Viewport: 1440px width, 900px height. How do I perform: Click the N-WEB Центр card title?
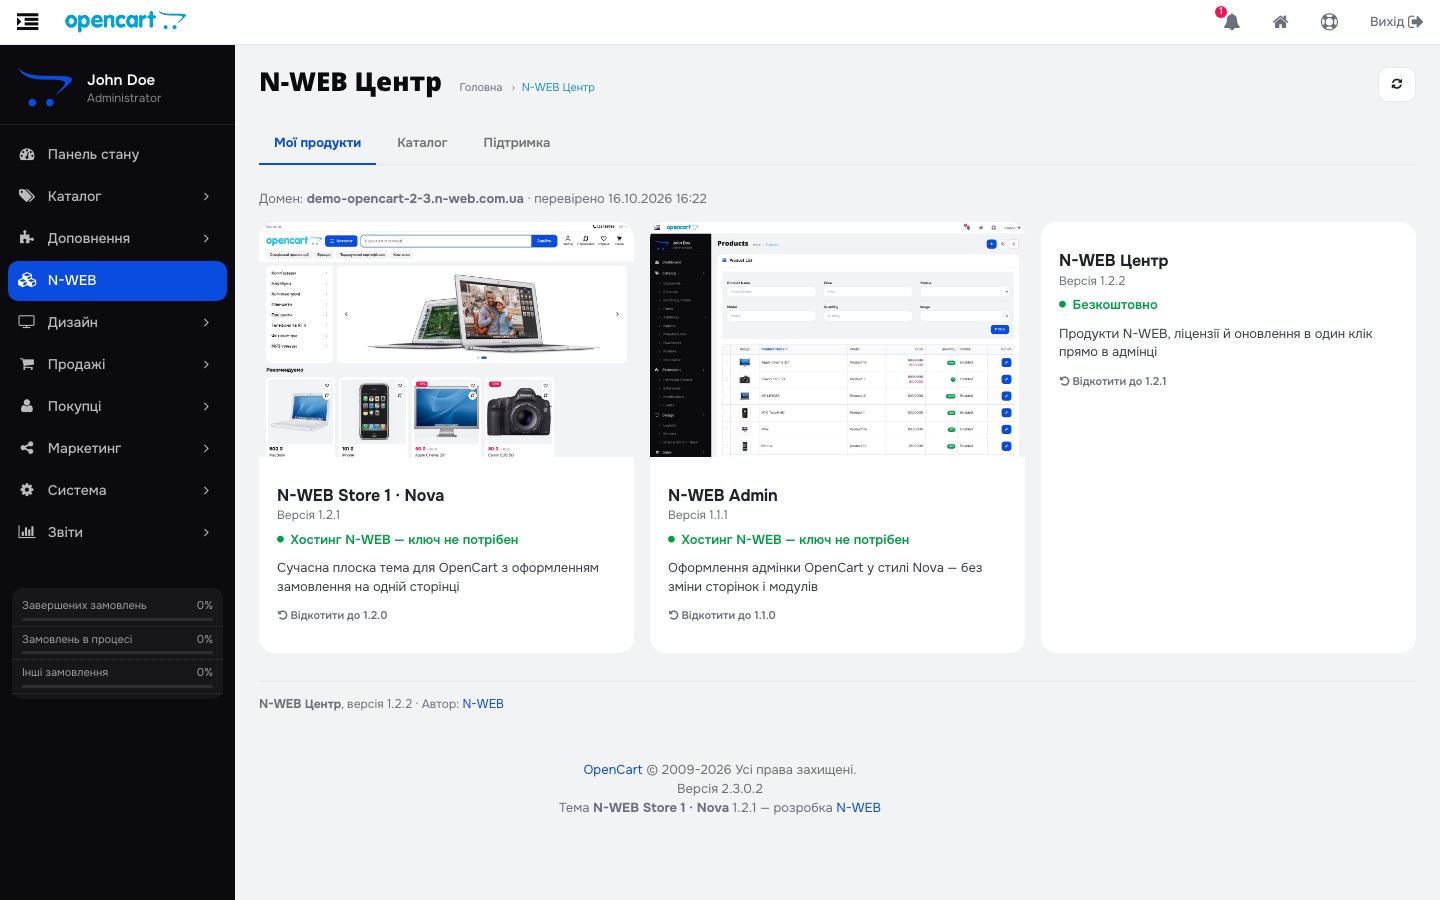click(1113, 260)
